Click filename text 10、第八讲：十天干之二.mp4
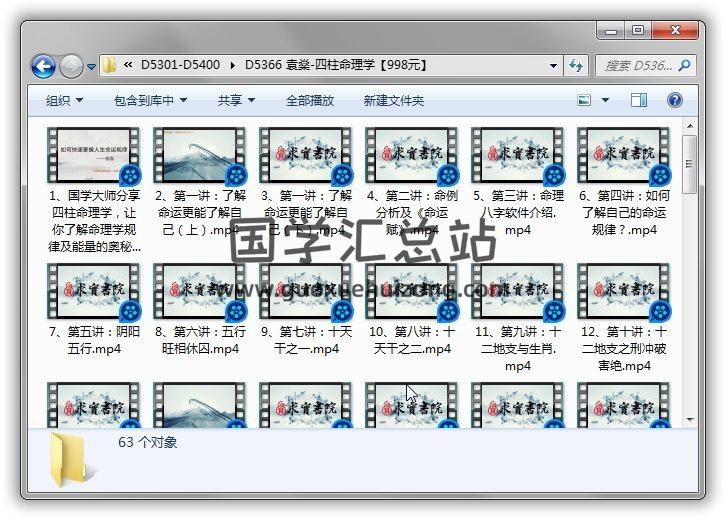 [x=412, y=340]
